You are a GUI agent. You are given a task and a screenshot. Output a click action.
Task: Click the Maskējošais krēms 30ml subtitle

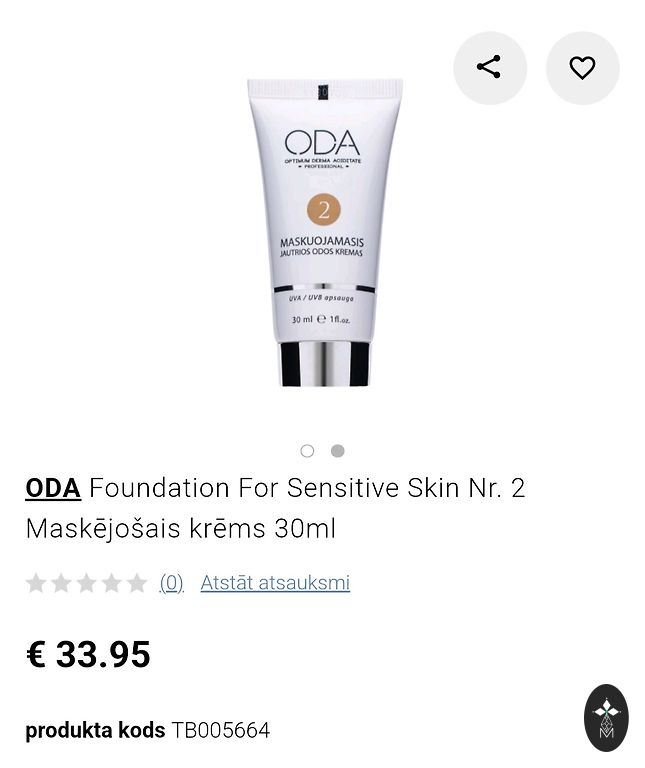coord(181,529)
